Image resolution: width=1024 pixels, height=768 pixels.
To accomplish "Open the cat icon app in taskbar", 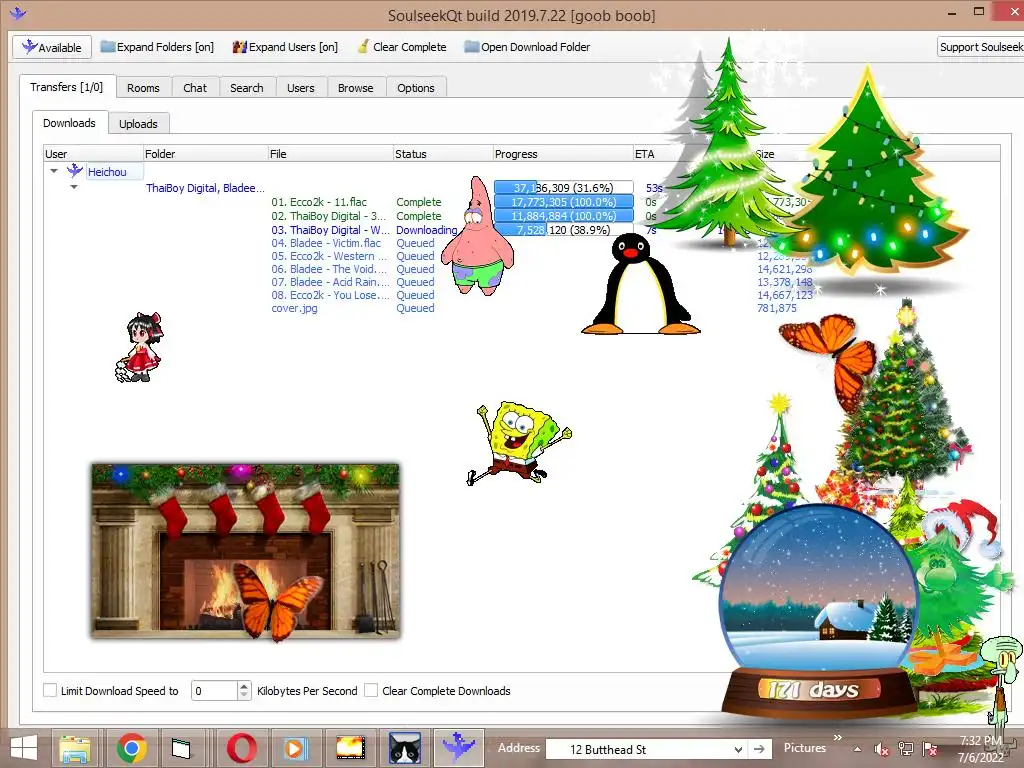I will pyautogui.click(x=405, y=748).
